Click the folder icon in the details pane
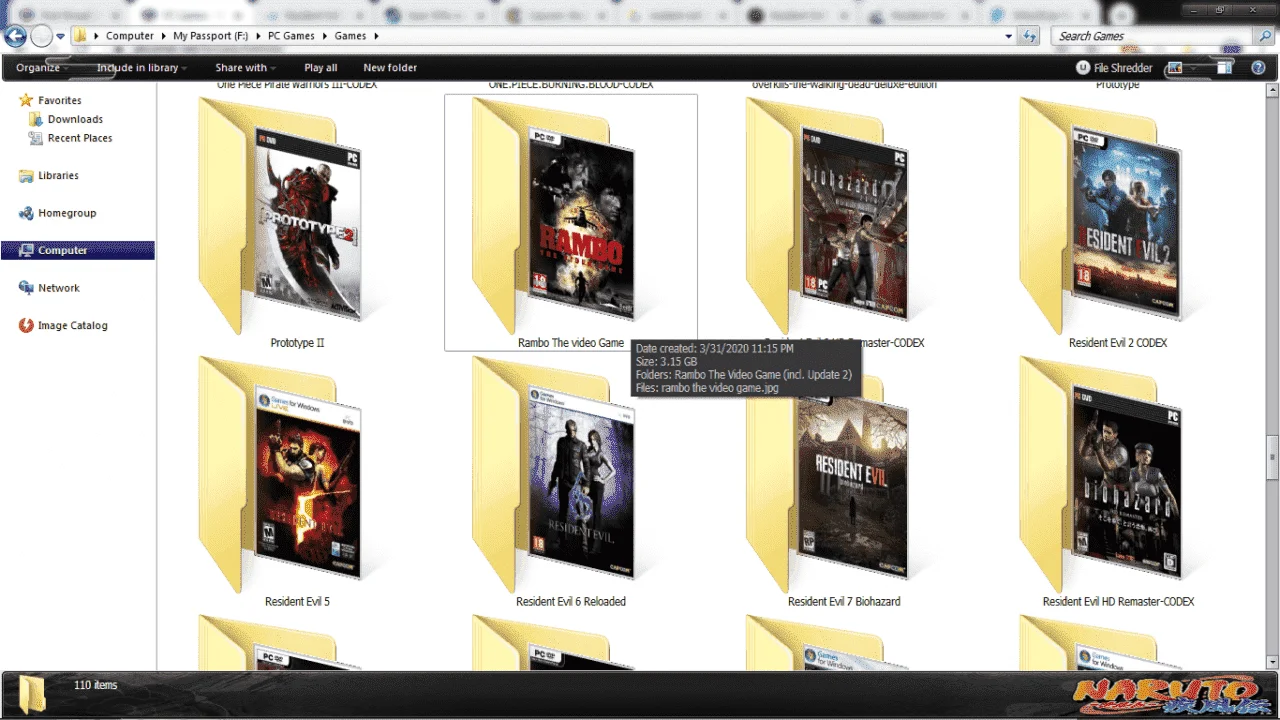Image resolution: width=1280 pixels, height=720 pixels. (32, 693)
